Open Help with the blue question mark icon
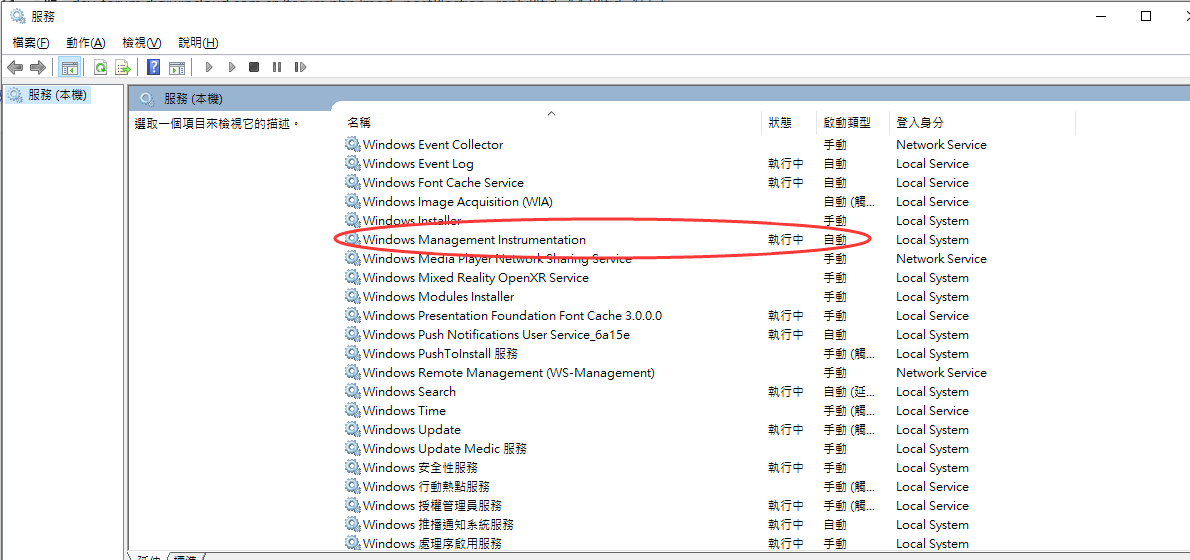 click(153, 67)
